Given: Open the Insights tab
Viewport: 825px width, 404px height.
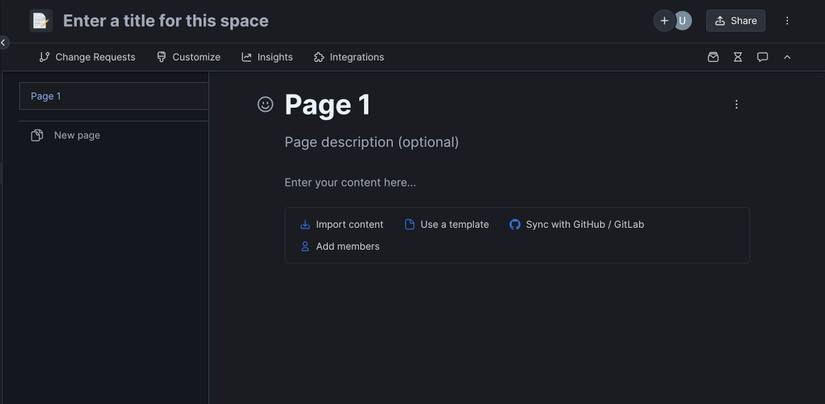Looking at the screenshot, I should pyautogui.click(x=267, y=57).
